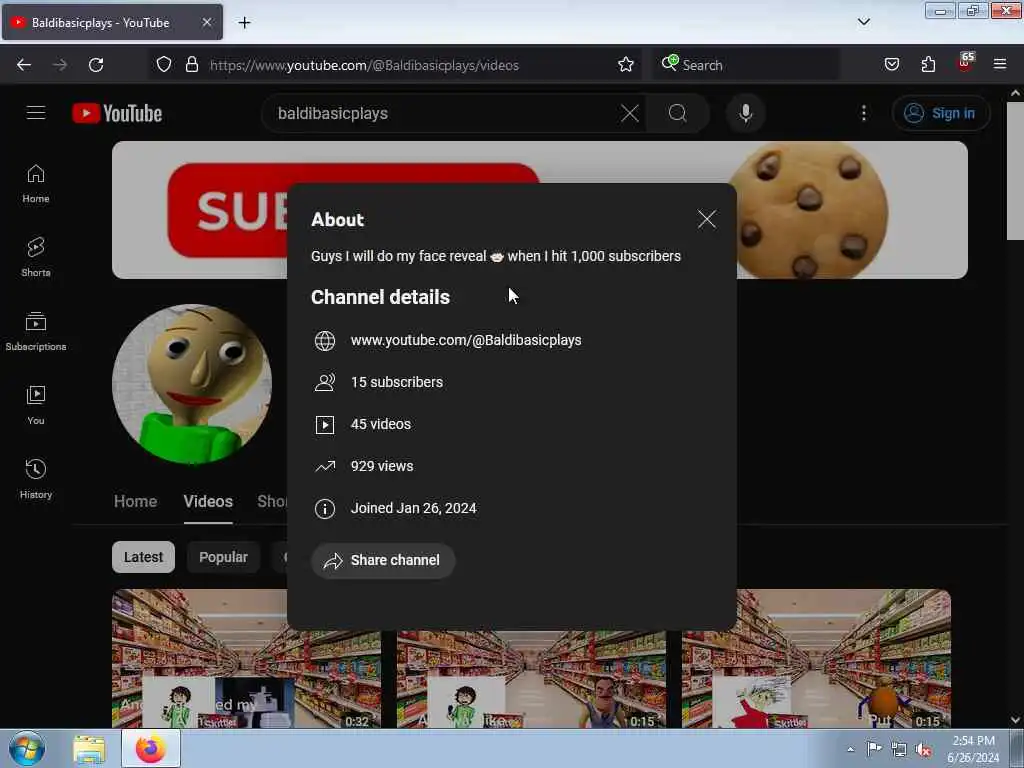
Task: Open the Action Center flag icon
Action: click(874, 748)
